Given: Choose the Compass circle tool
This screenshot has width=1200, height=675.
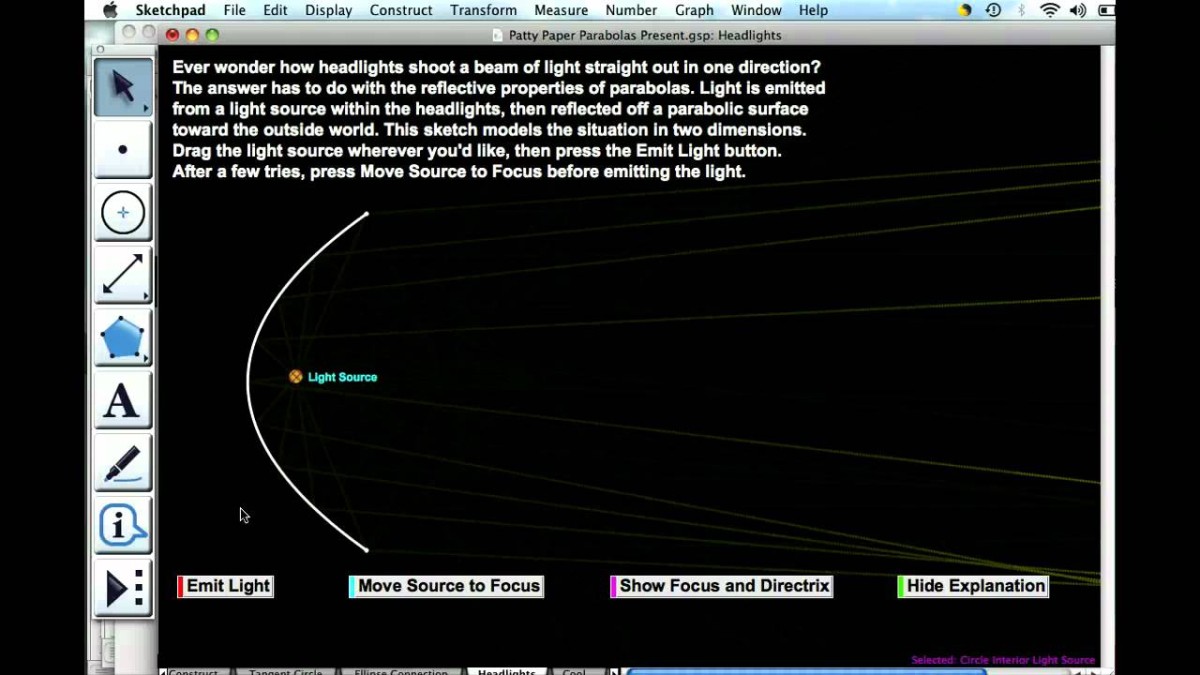Looking at the screenshot, I should pos(122,212).
